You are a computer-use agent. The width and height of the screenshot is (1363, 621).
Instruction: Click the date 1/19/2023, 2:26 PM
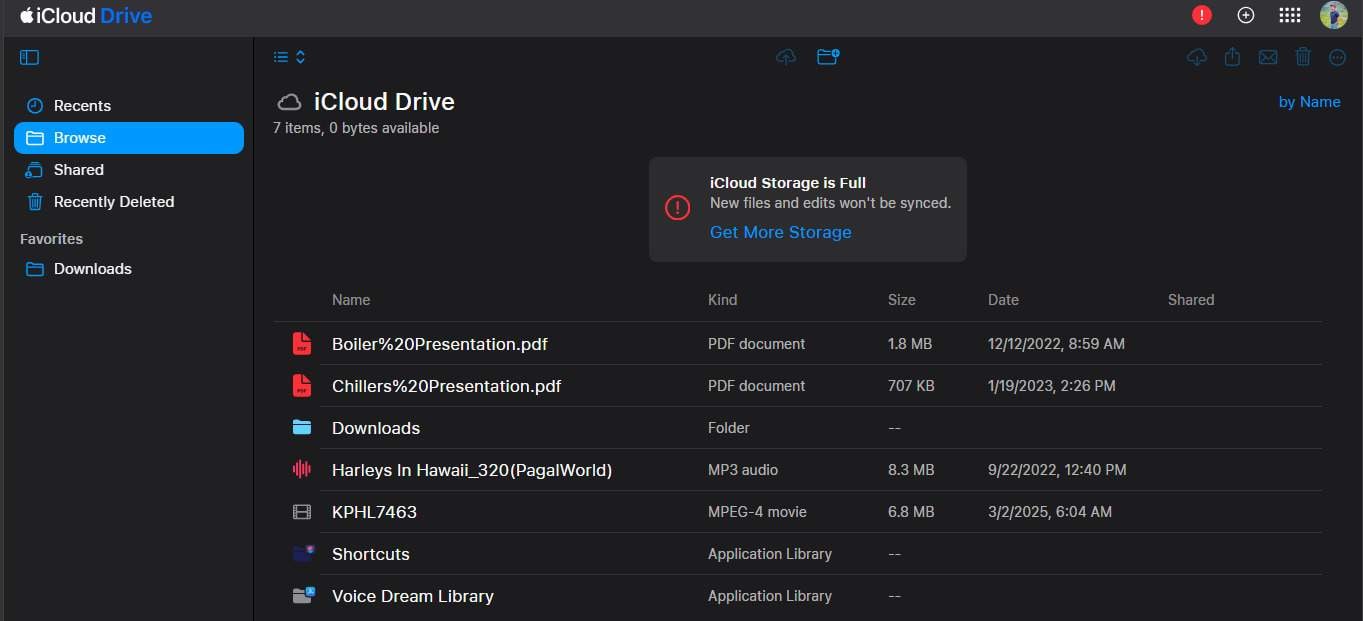[x=1052, y=386]
